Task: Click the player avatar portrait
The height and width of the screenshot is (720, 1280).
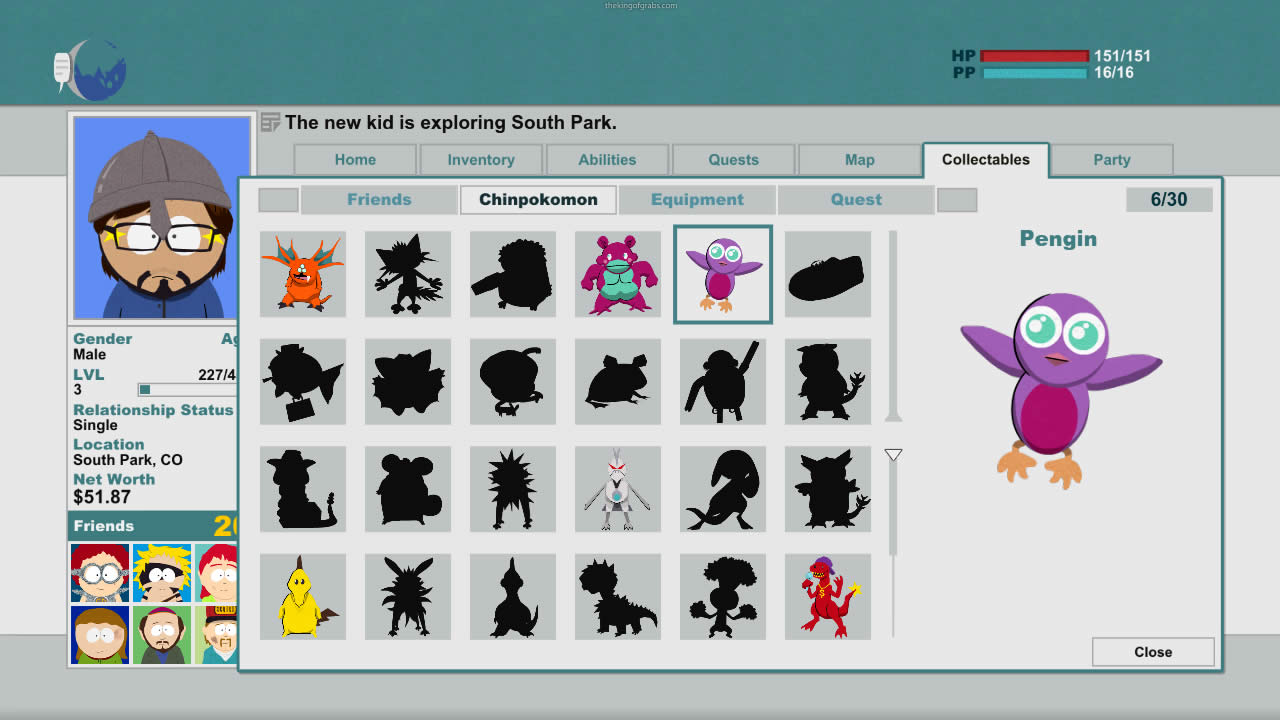Action: (161, 217)
